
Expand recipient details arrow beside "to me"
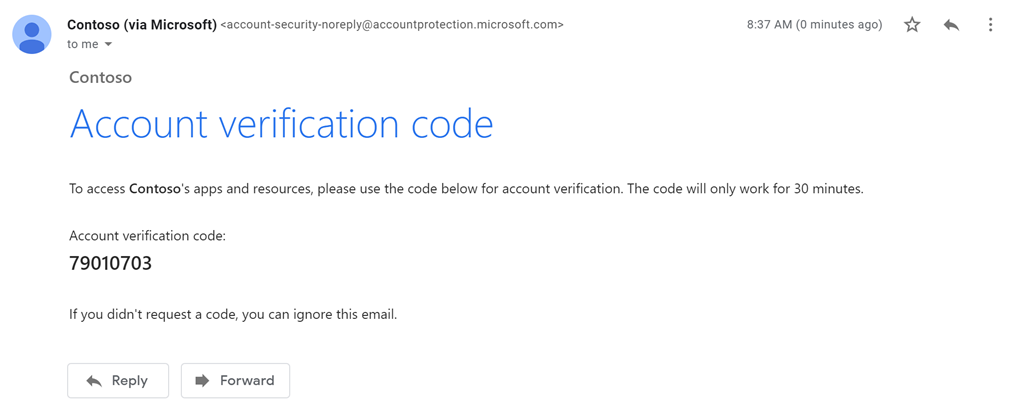pyautogui.click(x=108, y=45)
